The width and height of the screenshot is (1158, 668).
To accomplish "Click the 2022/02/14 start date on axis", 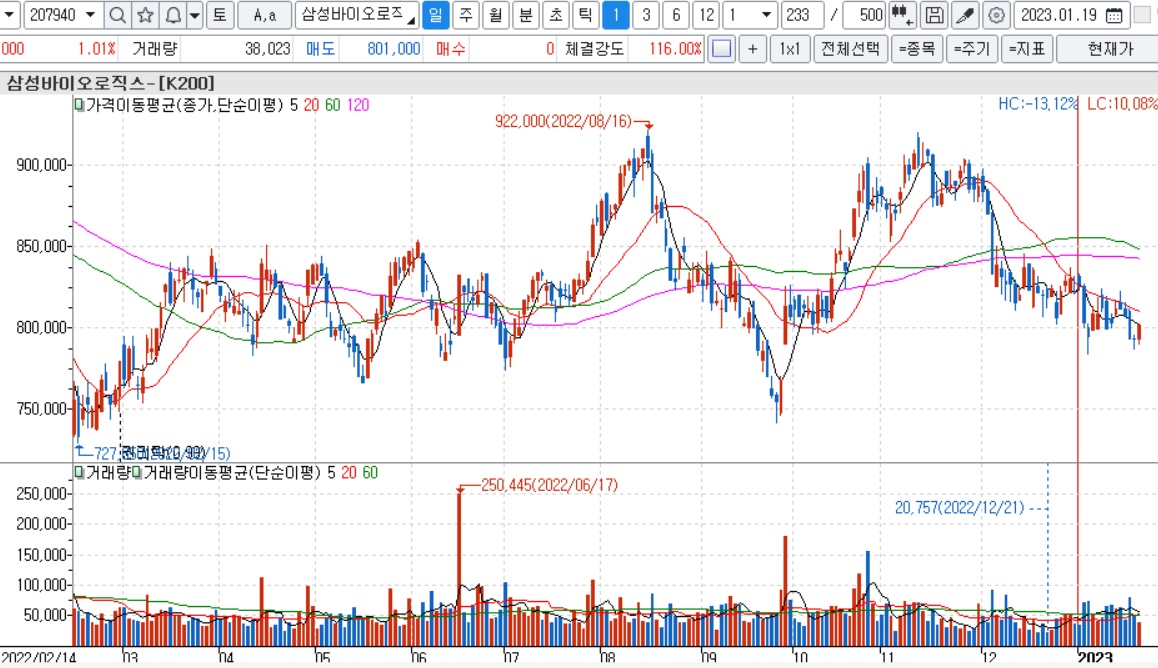I will pyautogui.click(x=38, y=657).
